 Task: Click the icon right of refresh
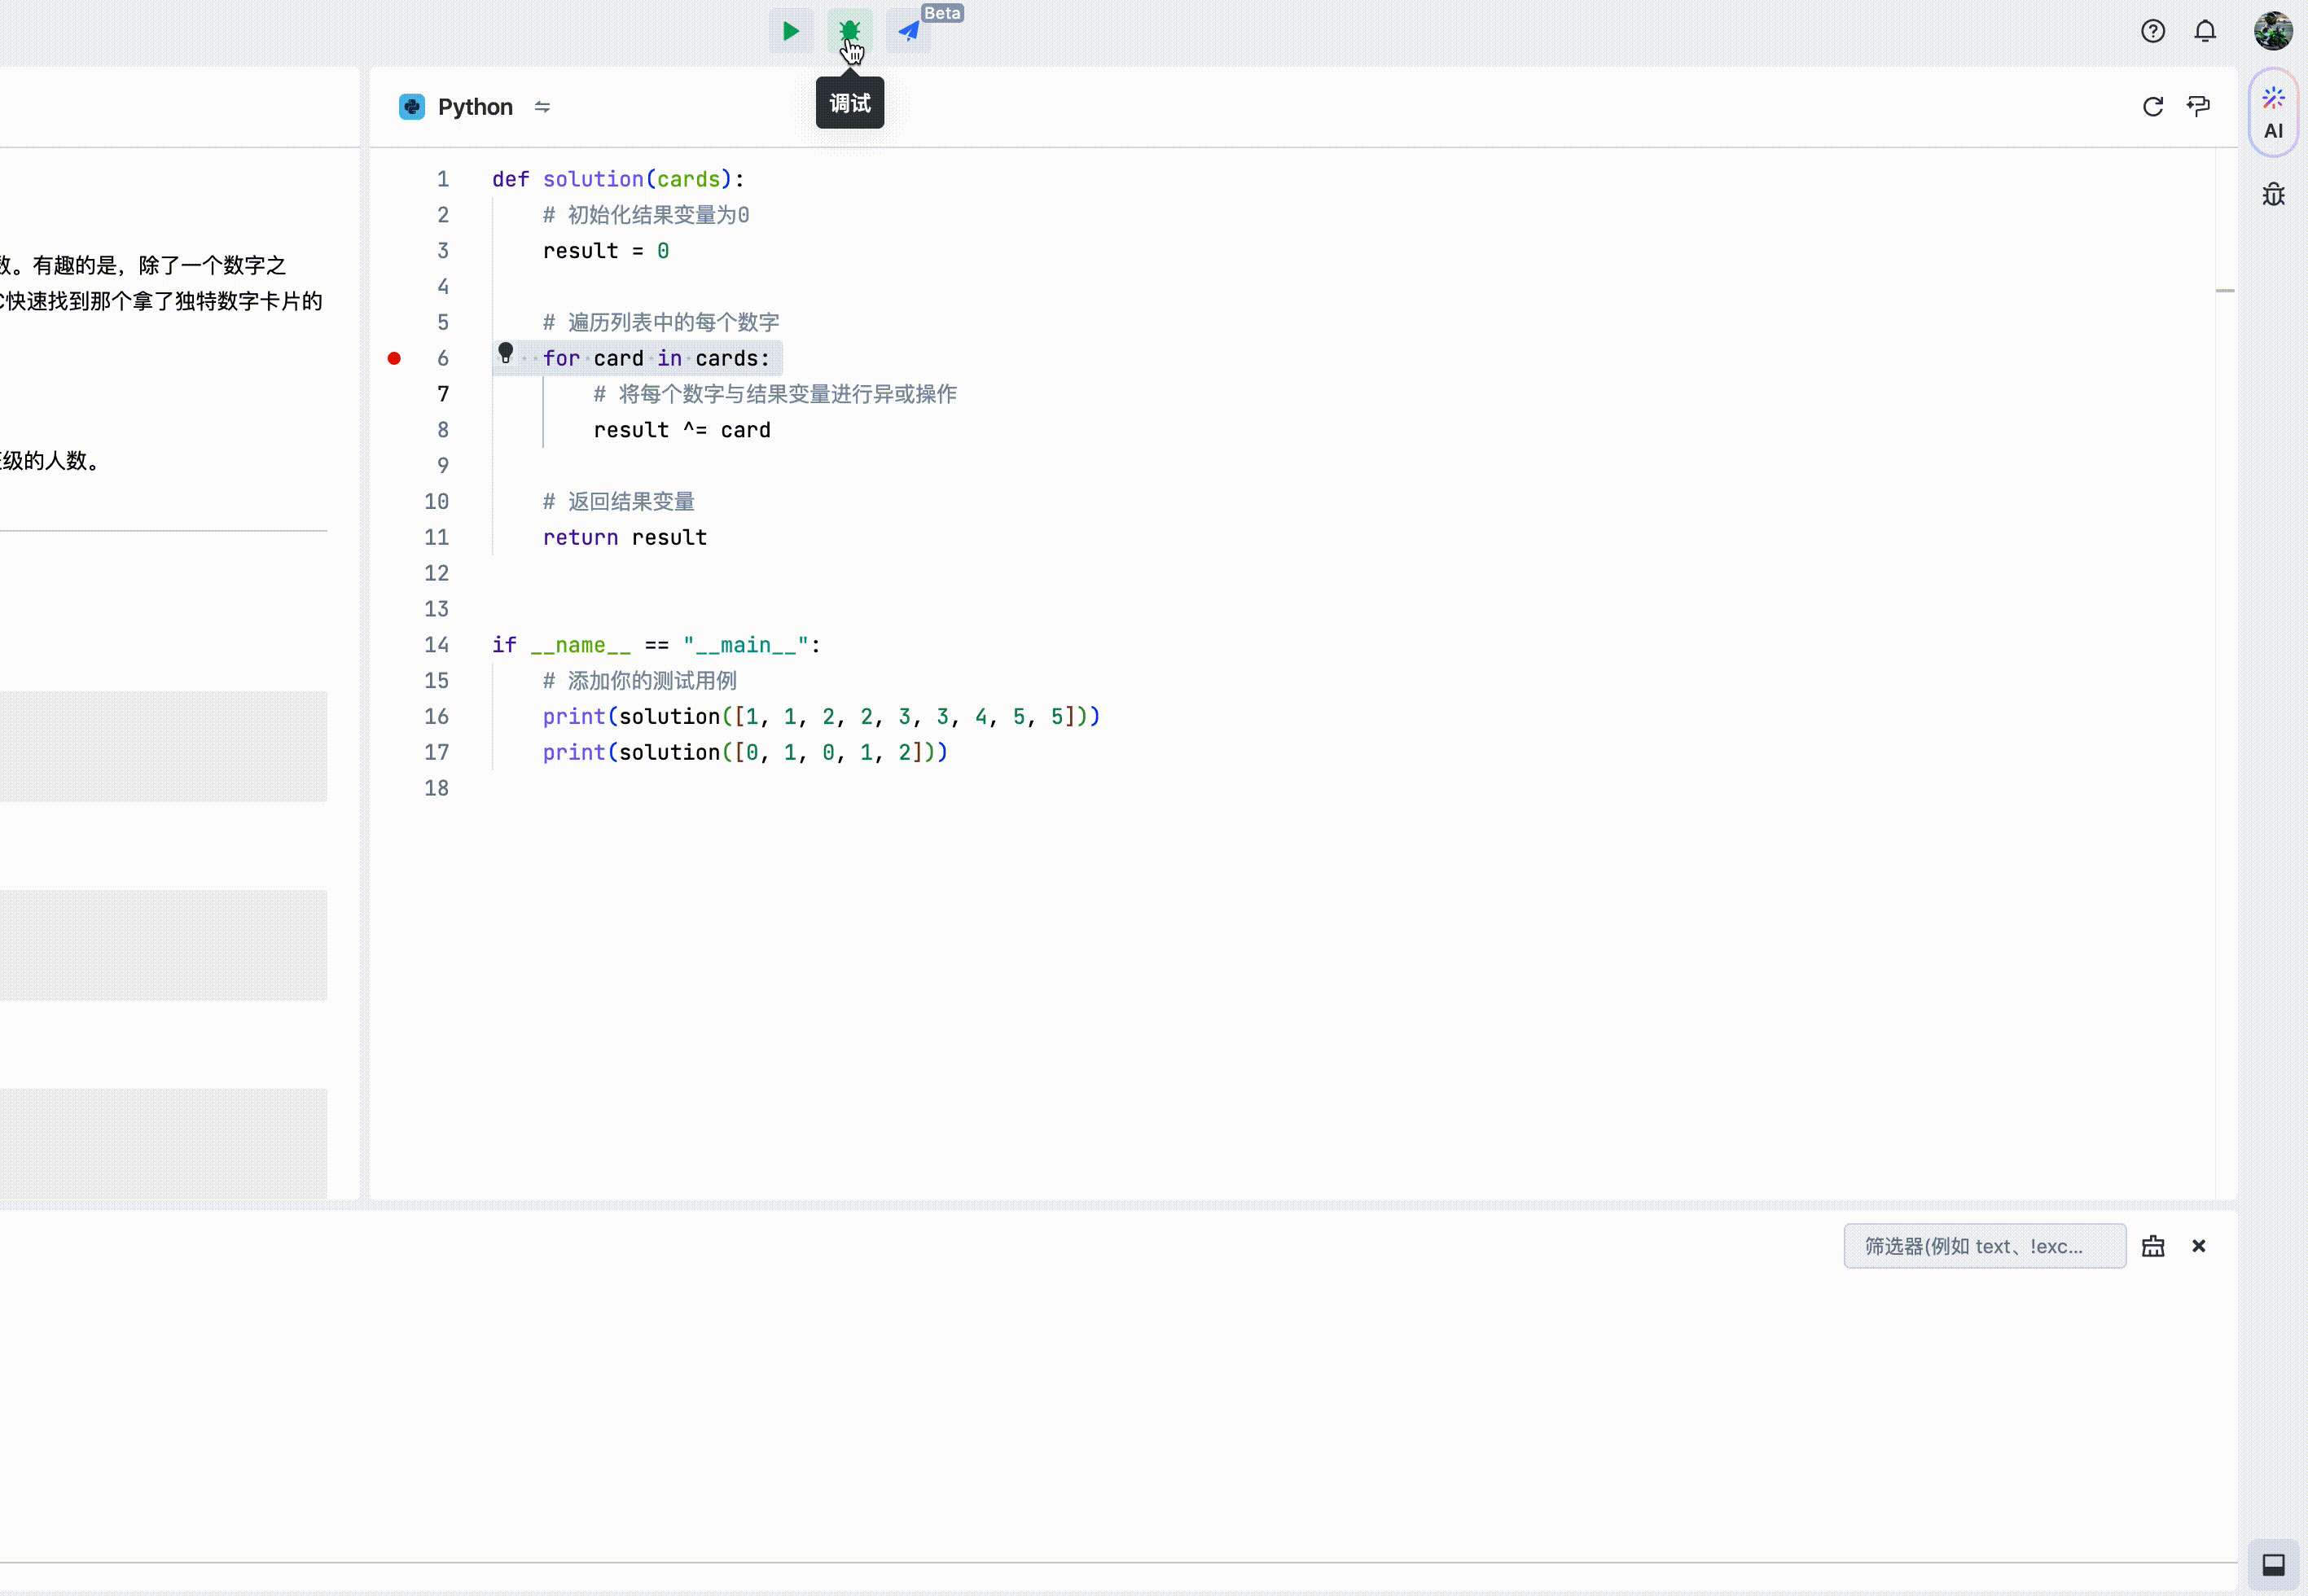(x=2198, y=107)
